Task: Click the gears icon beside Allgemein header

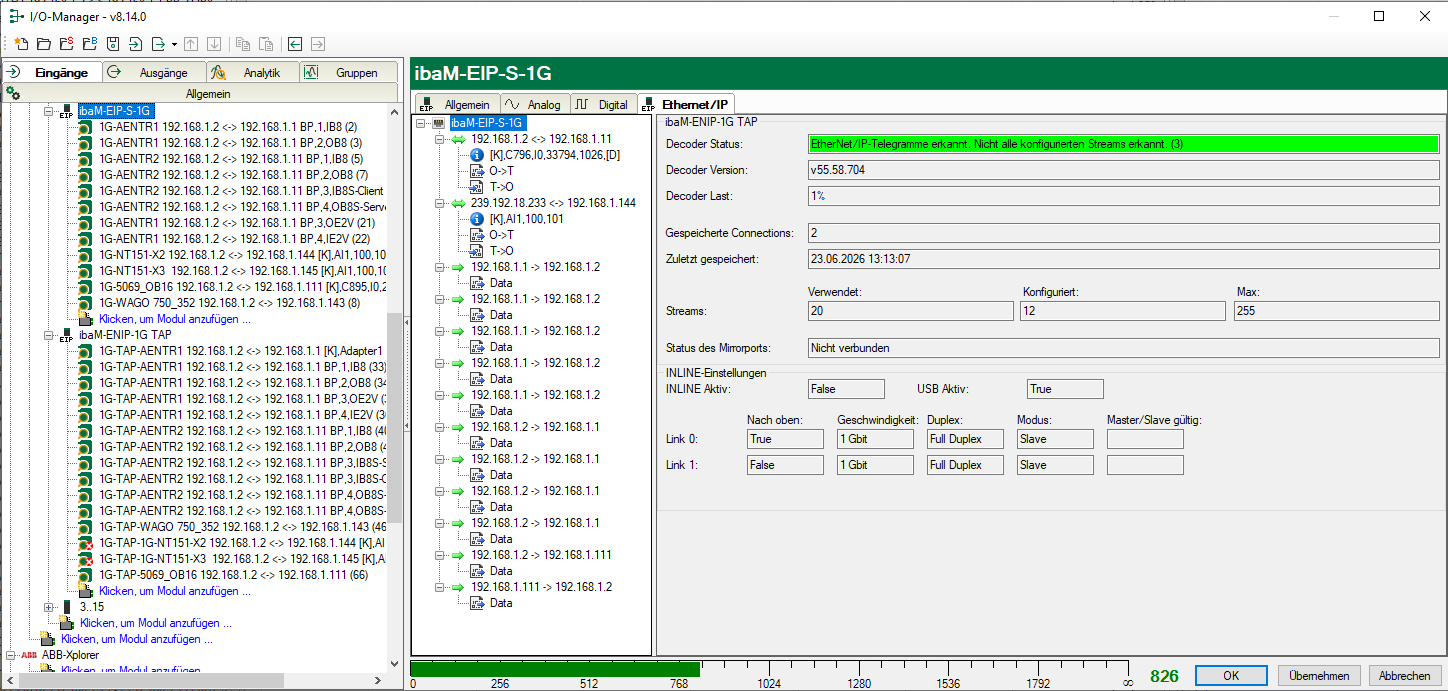Action: tap(13, 93)
